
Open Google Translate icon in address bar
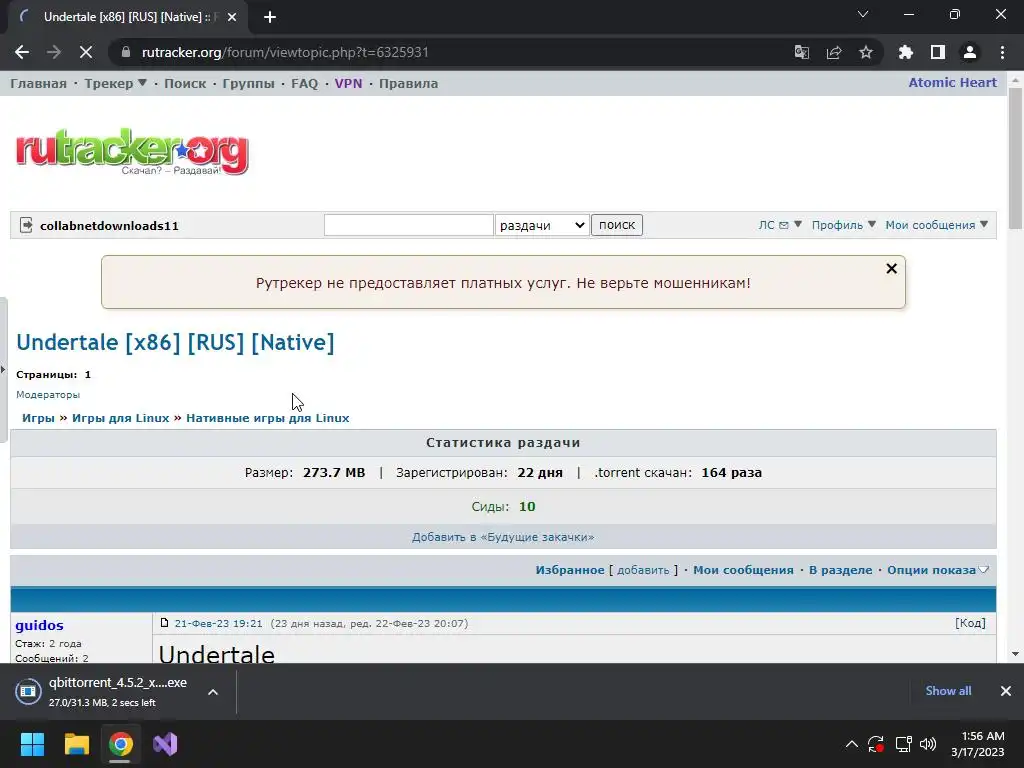click(x=801, y=52)
